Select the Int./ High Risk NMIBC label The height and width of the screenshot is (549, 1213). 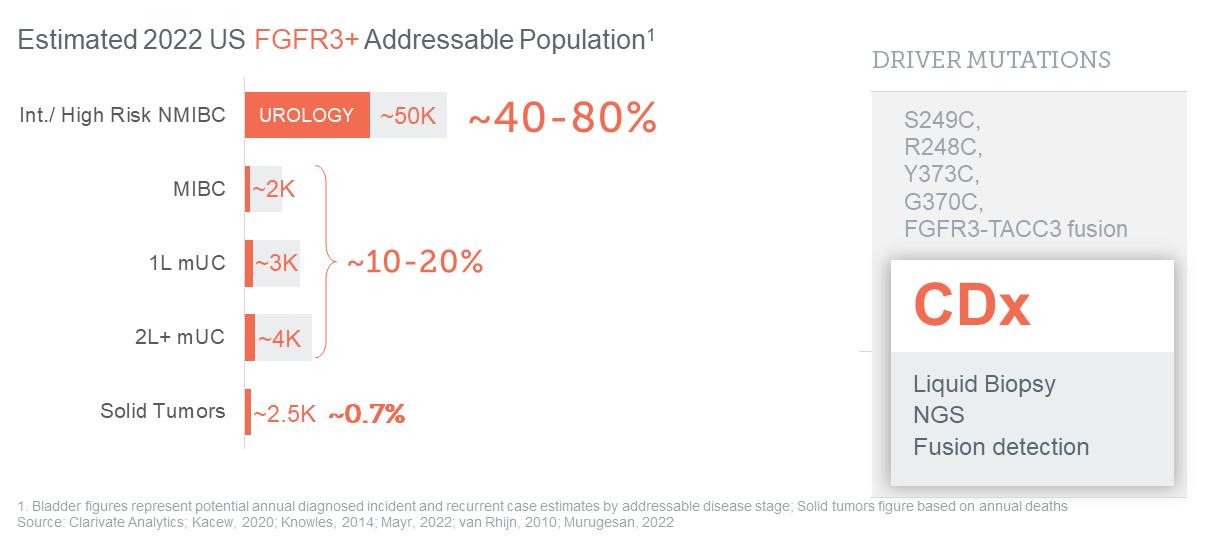[122, 115]
